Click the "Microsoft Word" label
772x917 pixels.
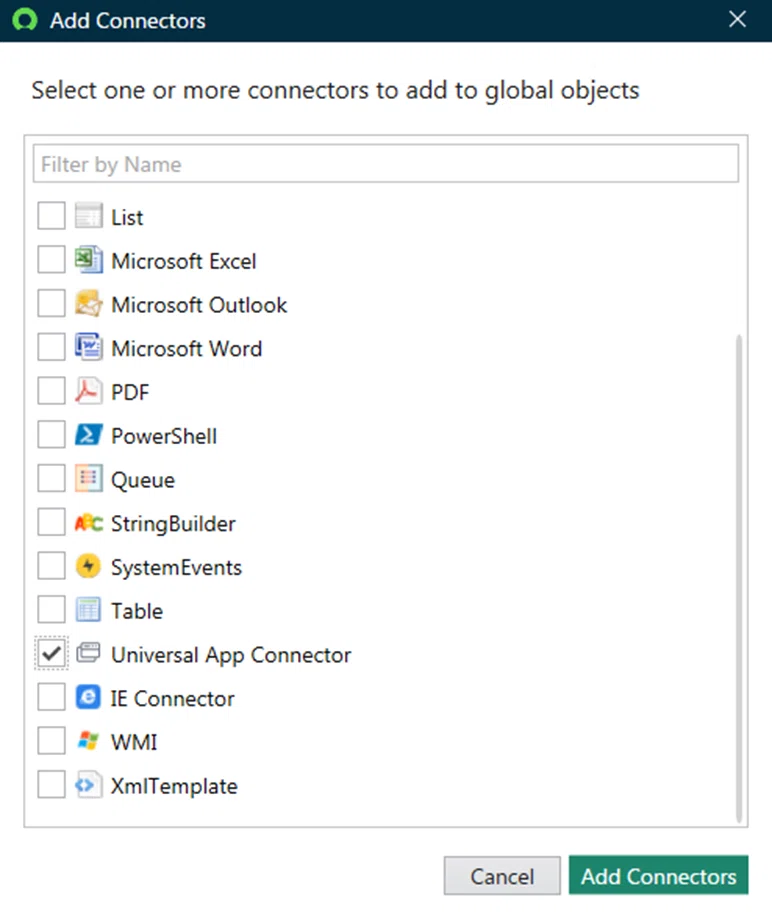187,349
